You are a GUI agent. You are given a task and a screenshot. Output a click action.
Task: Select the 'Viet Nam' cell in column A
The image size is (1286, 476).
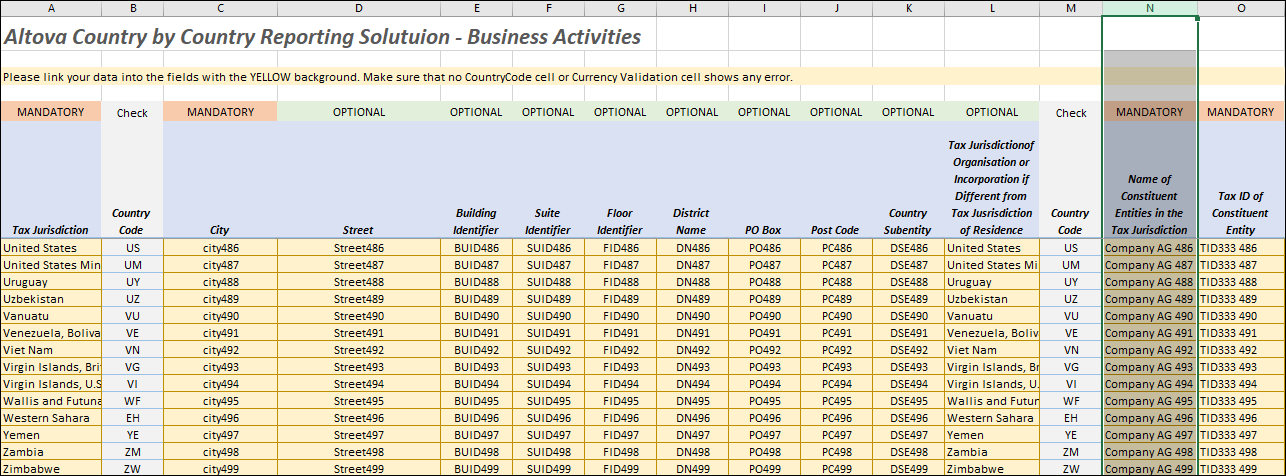[50, 350]
